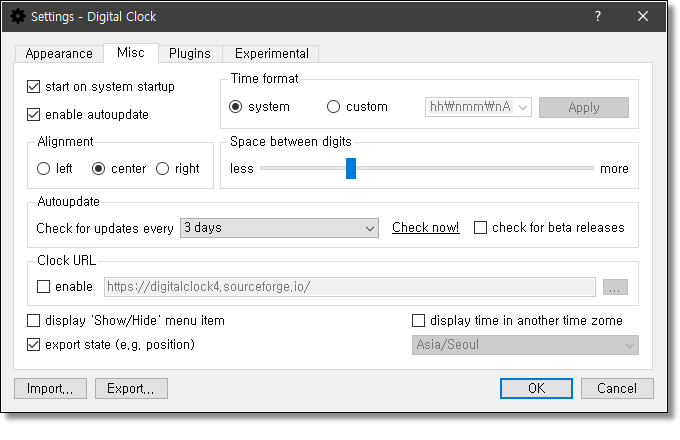Click the Export... button
This screenshot has height=440, width=680.
click(131, 388)
